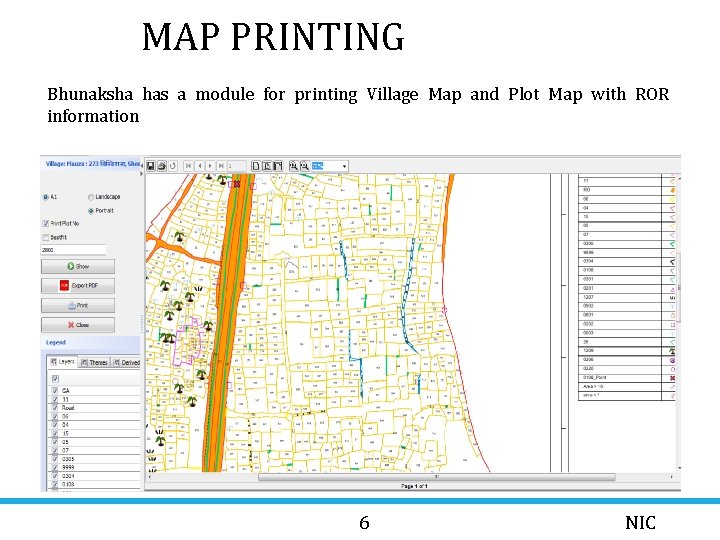
Task: Click the scale input field showing 2800
Action: coord(73,250)
